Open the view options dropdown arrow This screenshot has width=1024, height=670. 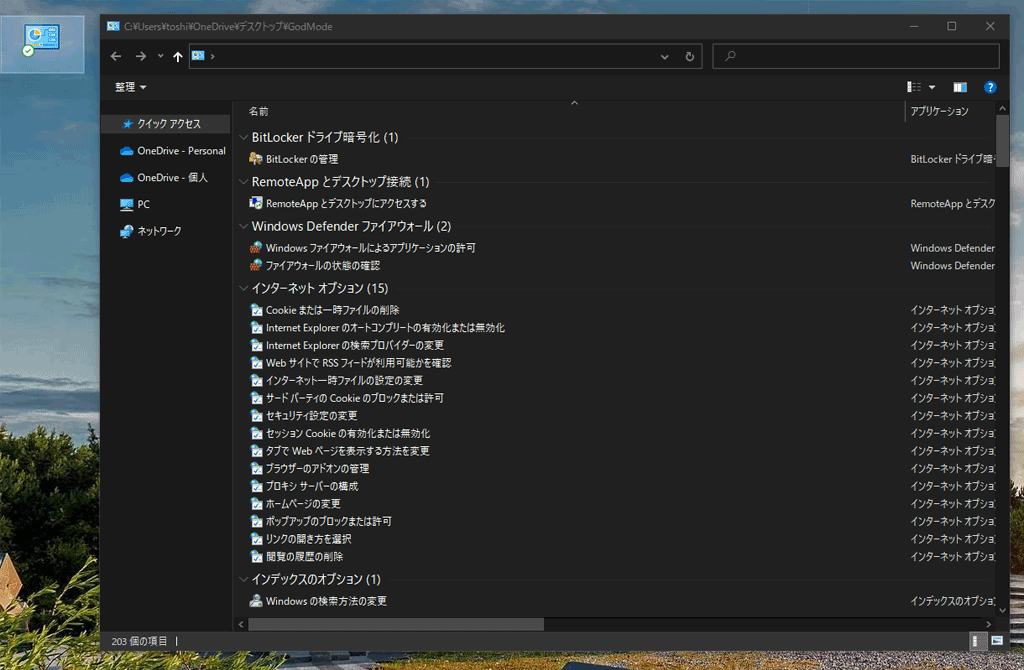pos(932,87)
